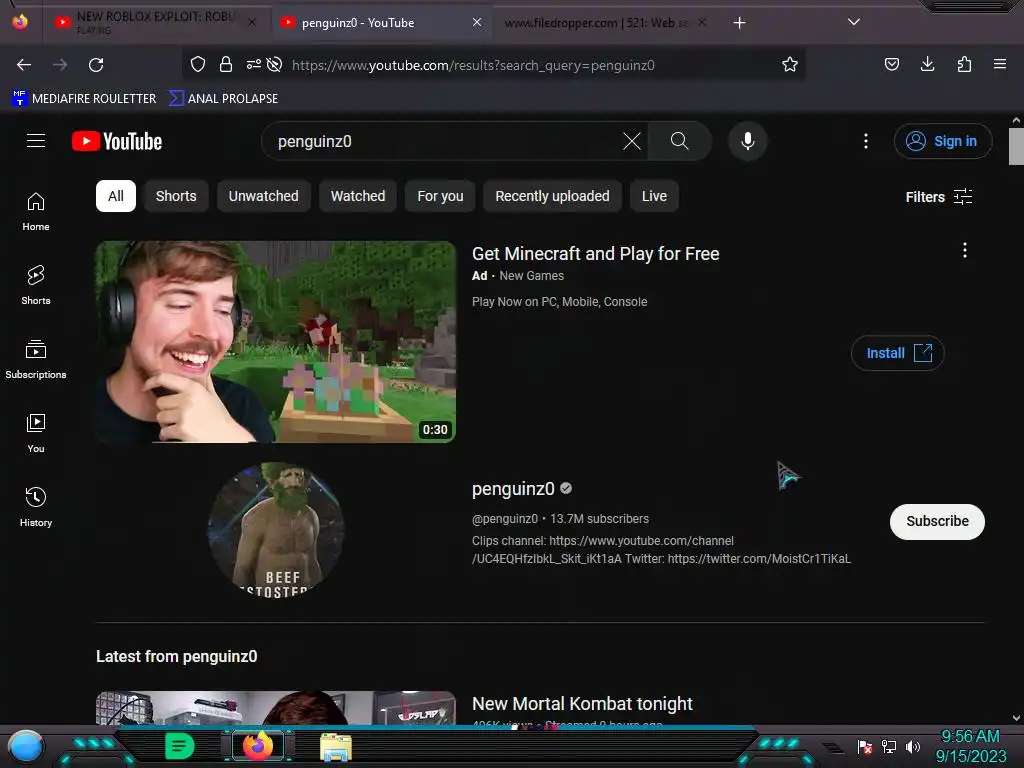This screenshot has height=768, width=1024.
Task: Open MEDIAFIRE ROULETTER bookmark
Action: tap(84, 99)
